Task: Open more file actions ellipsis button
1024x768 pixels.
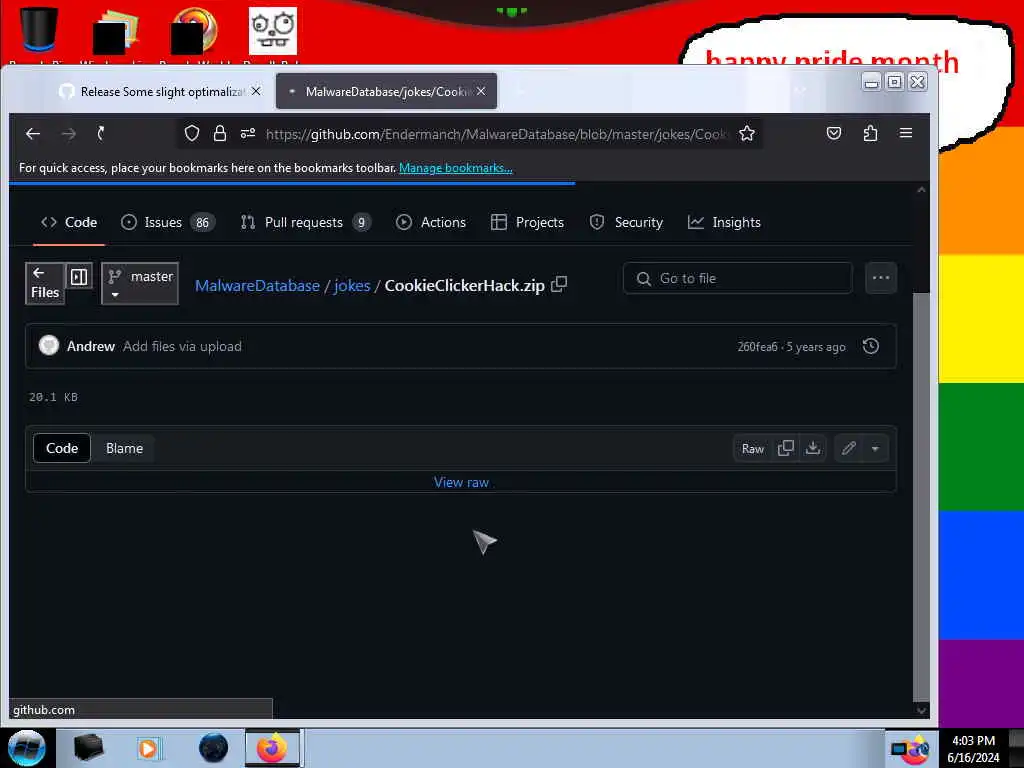Action: point(880,278)
